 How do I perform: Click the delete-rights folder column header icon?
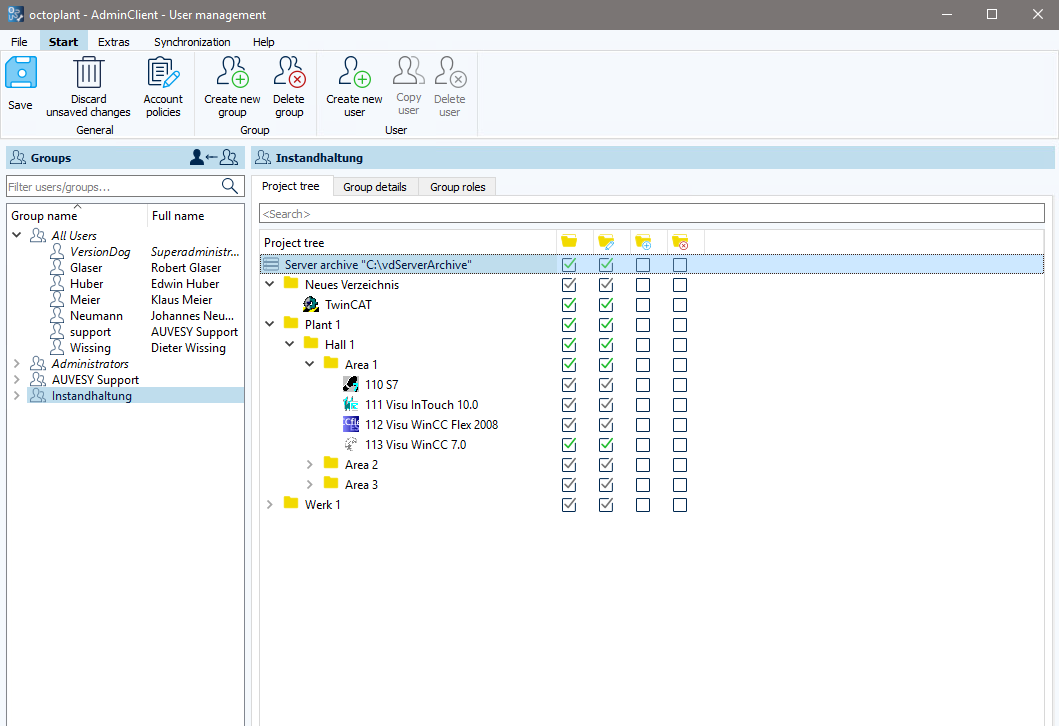tap(681, 241)
